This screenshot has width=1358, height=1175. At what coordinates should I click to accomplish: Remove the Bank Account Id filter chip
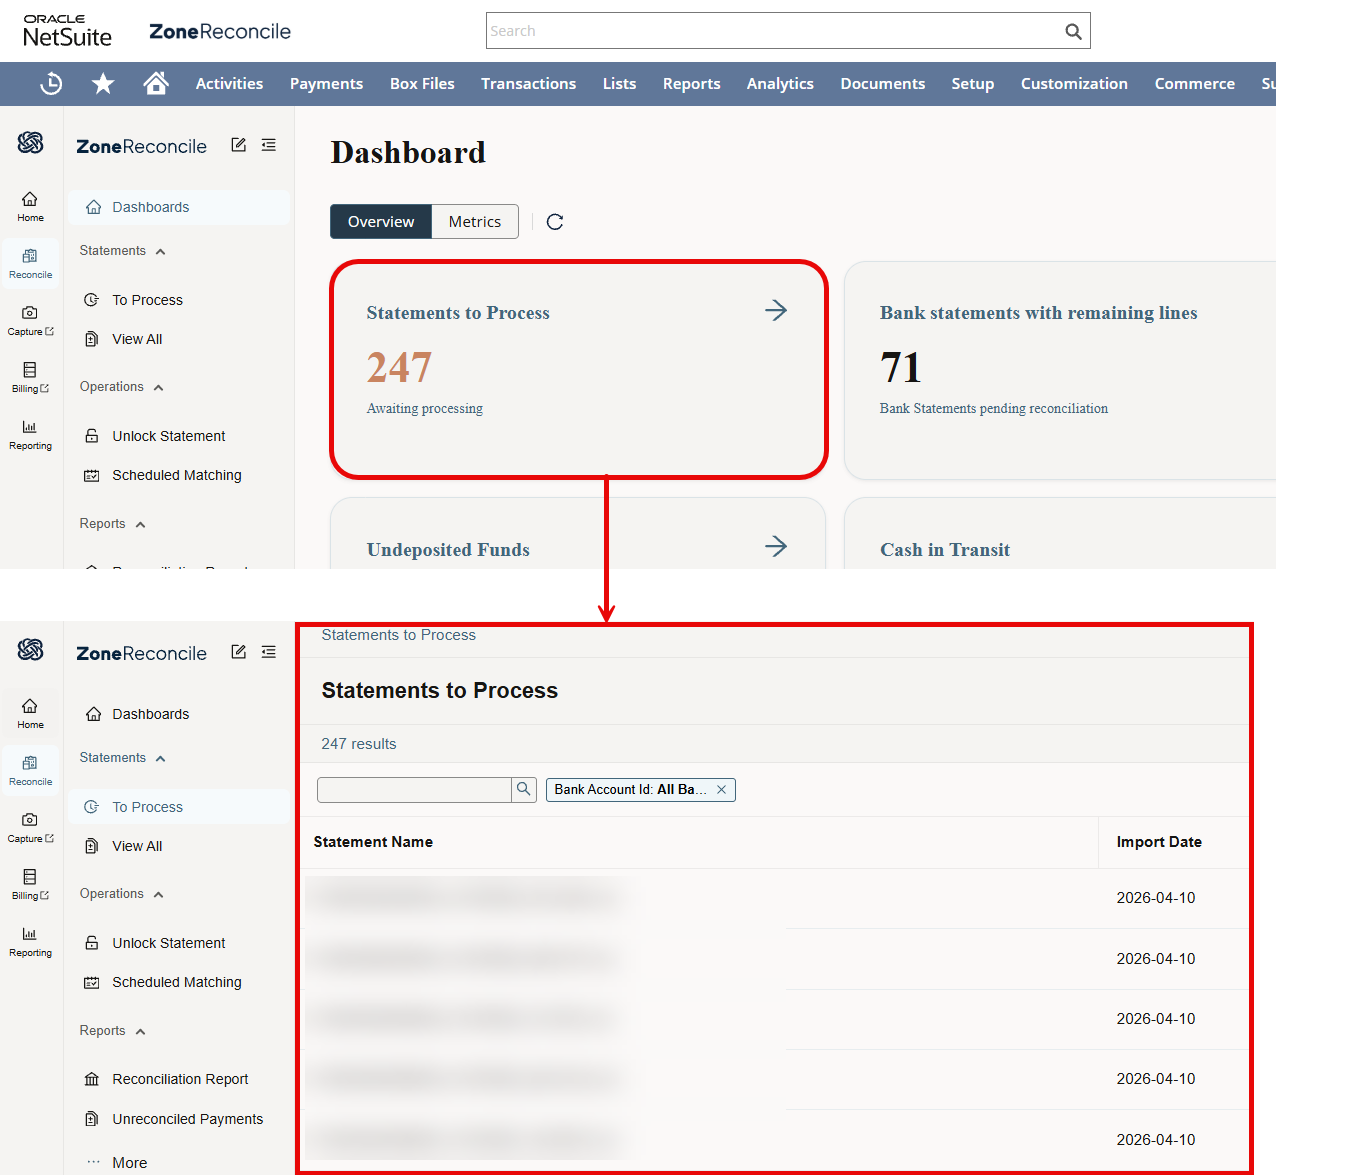point(721,790)
